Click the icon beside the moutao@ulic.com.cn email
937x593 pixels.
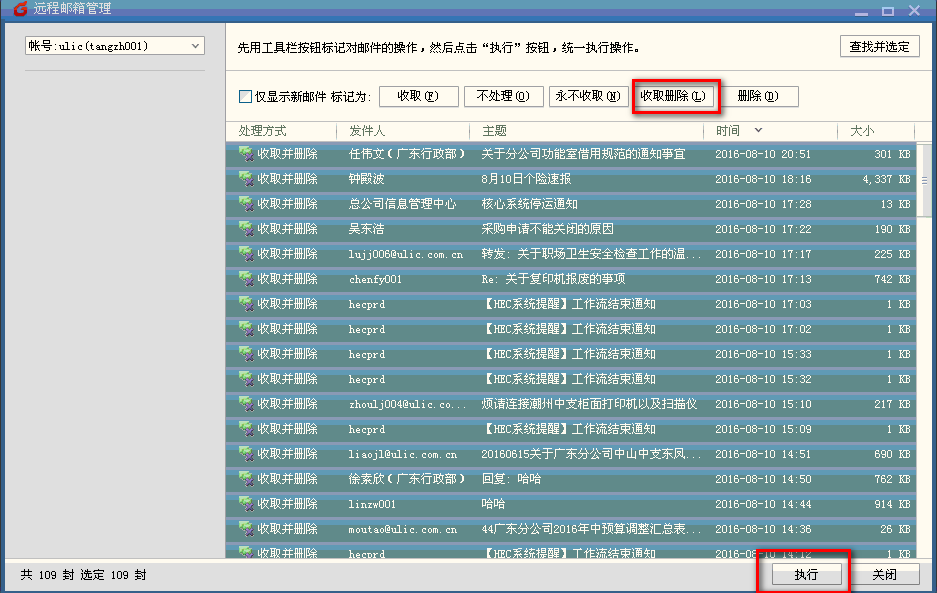246,529
